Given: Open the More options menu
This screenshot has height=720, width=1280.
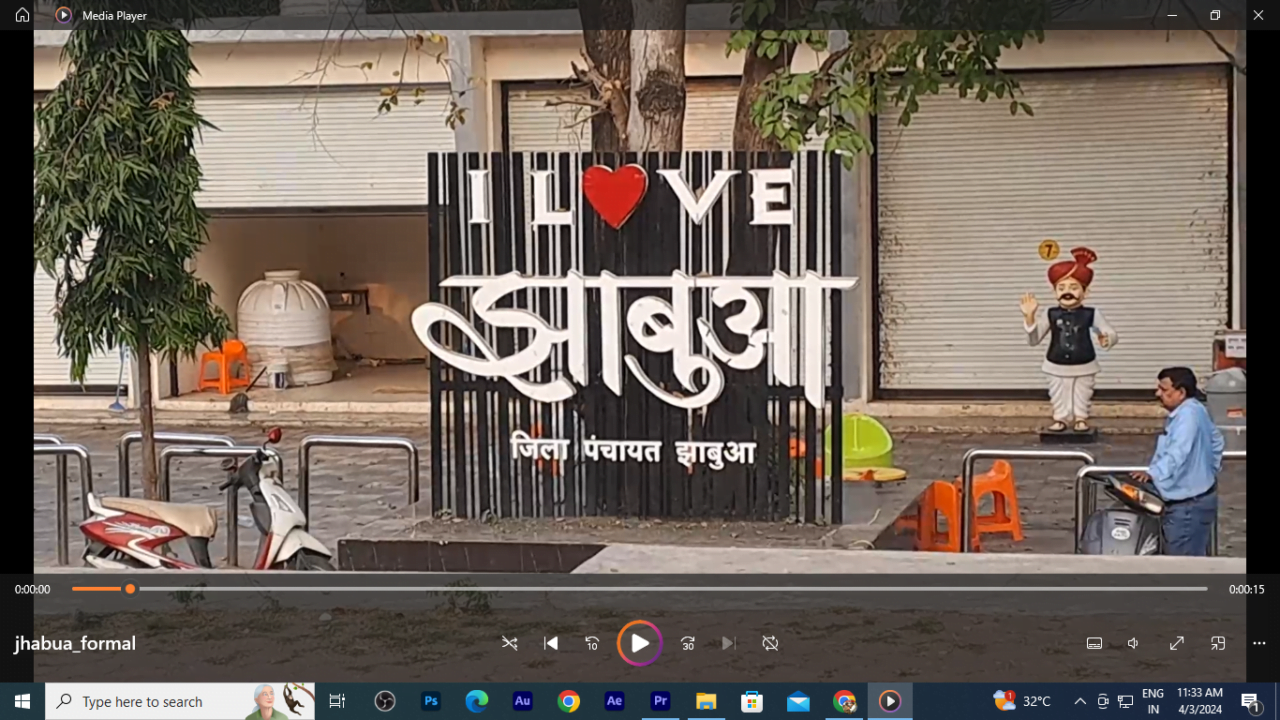Looking at the screenshot, I should [x=1259, y=643].
